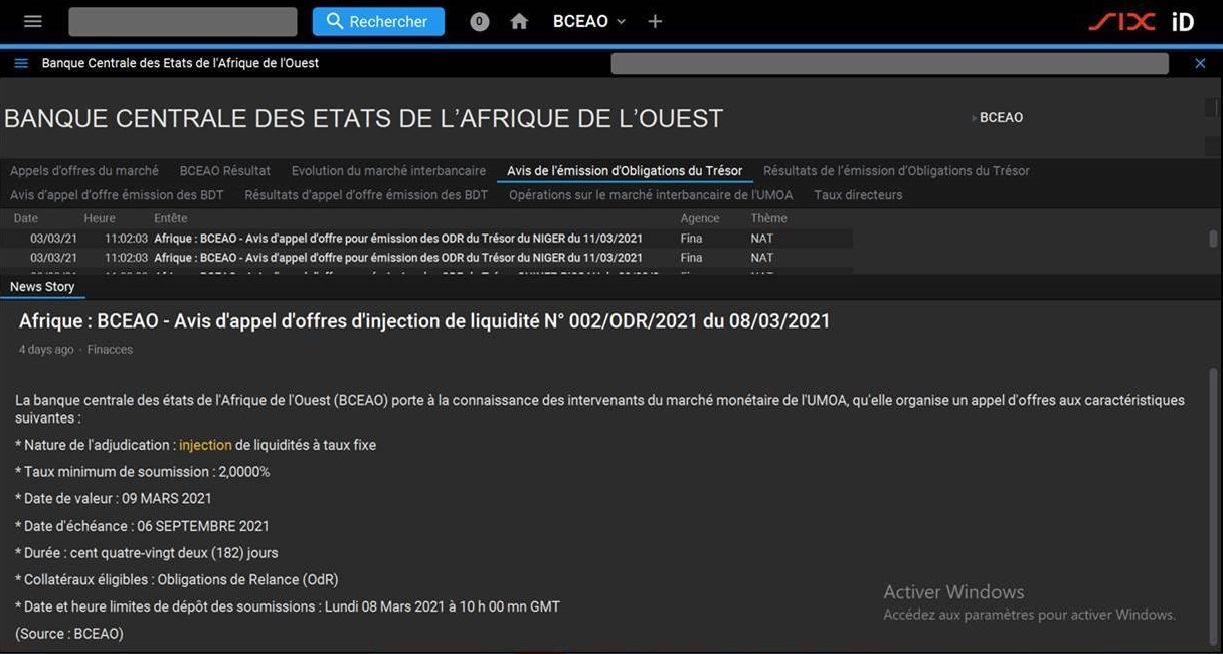Sort news list by Heure column
1223x654 pixels.
click(x=99, y=218)
